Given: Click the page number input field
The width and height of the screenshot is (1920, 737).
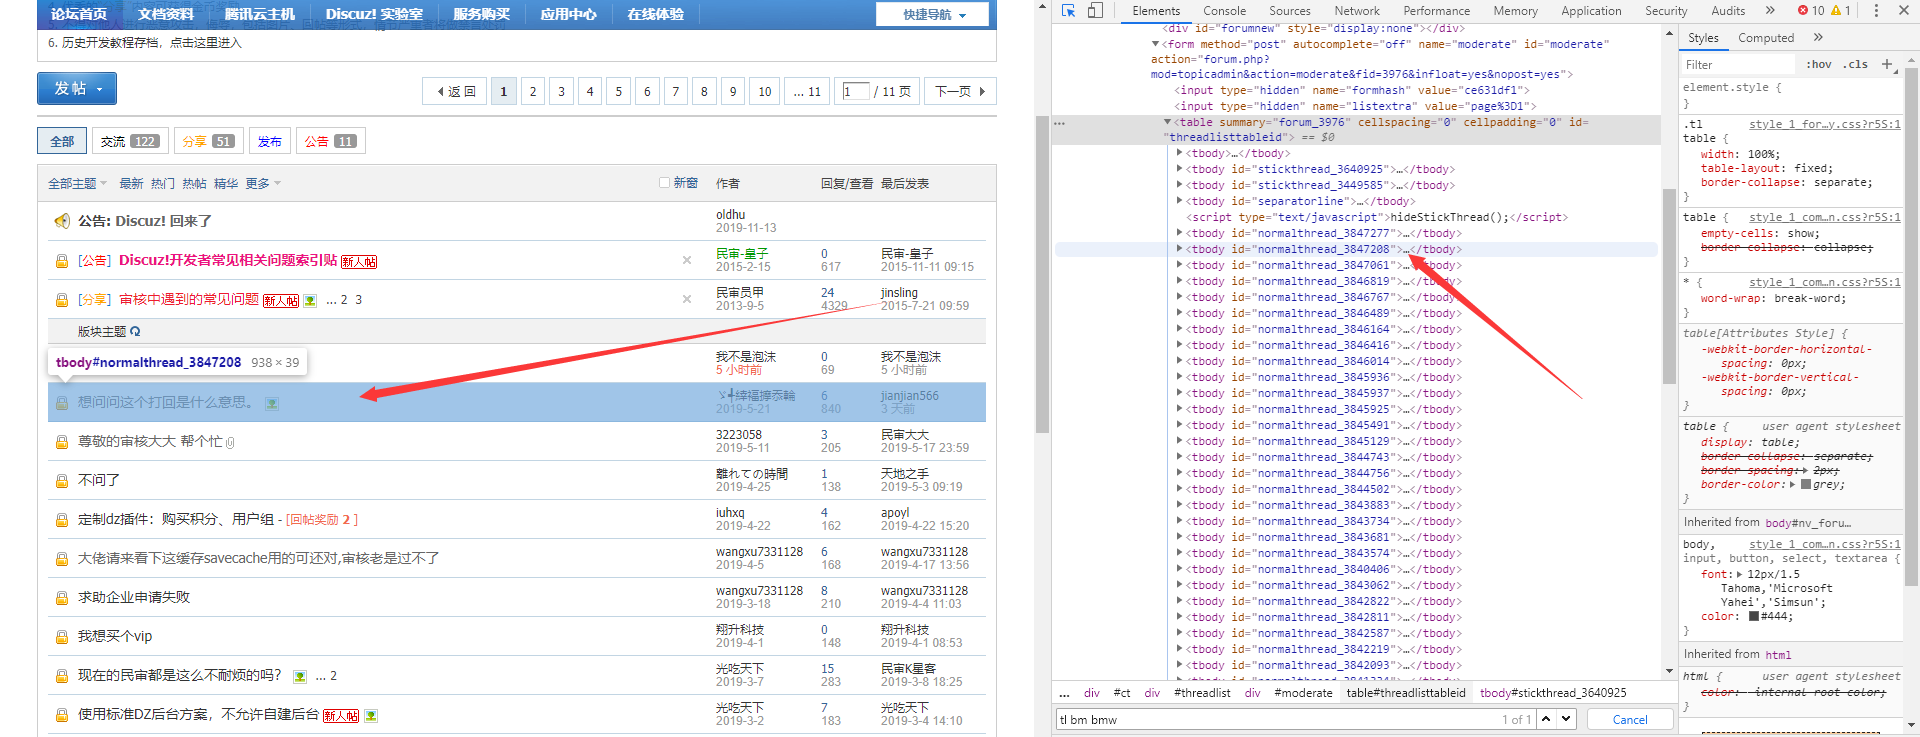Looking at the screenshot, I should tap(856, 91).
